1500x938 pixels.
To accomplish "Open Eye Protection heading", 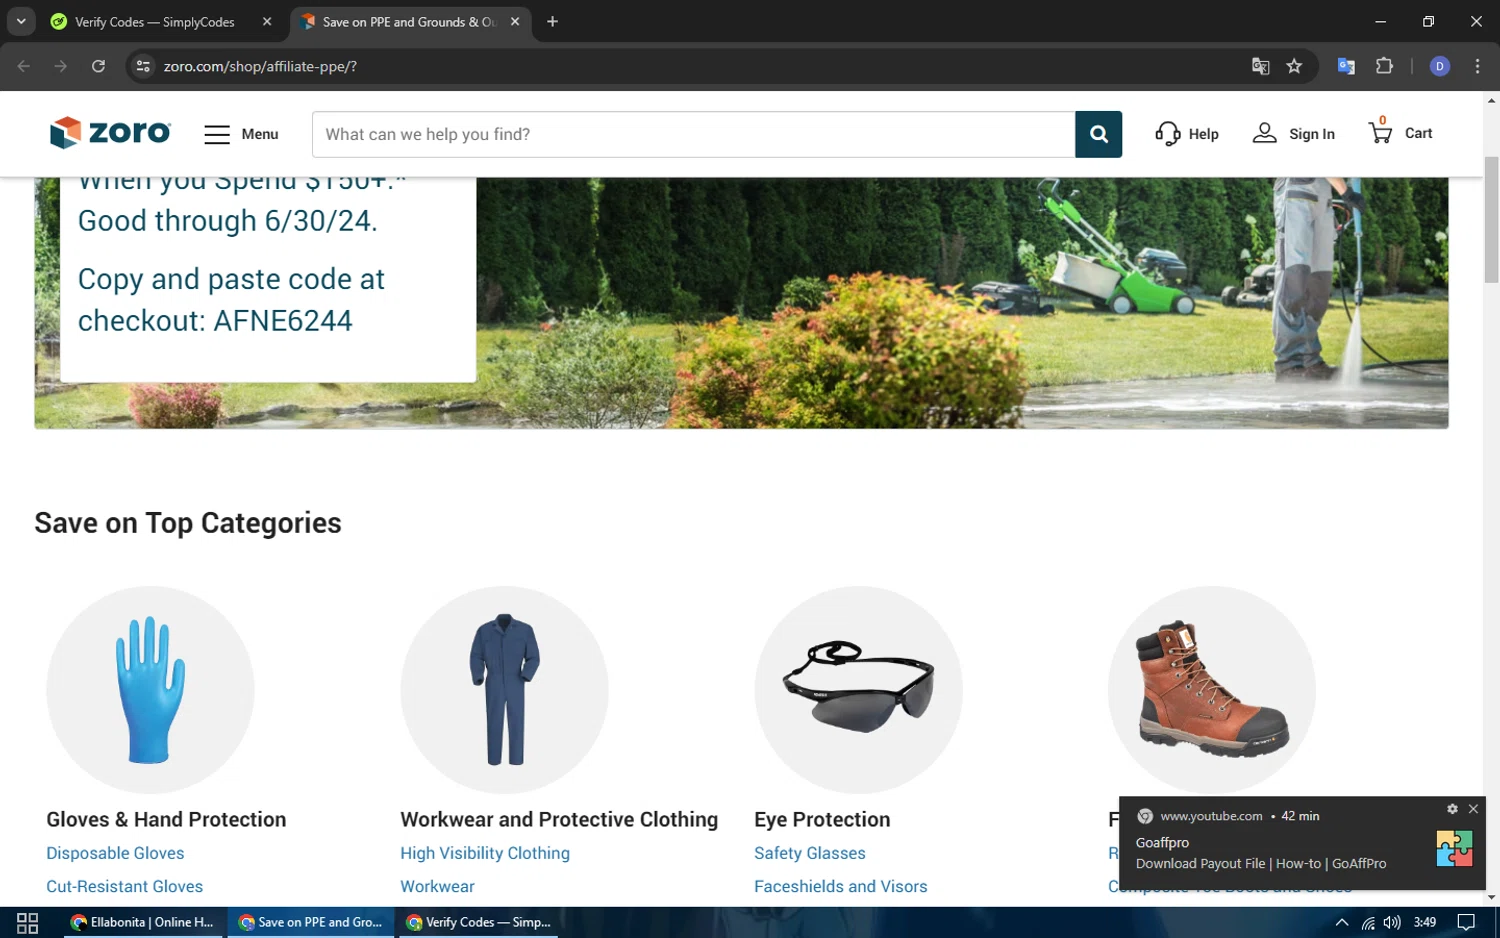I will click(x=822, y=819).
